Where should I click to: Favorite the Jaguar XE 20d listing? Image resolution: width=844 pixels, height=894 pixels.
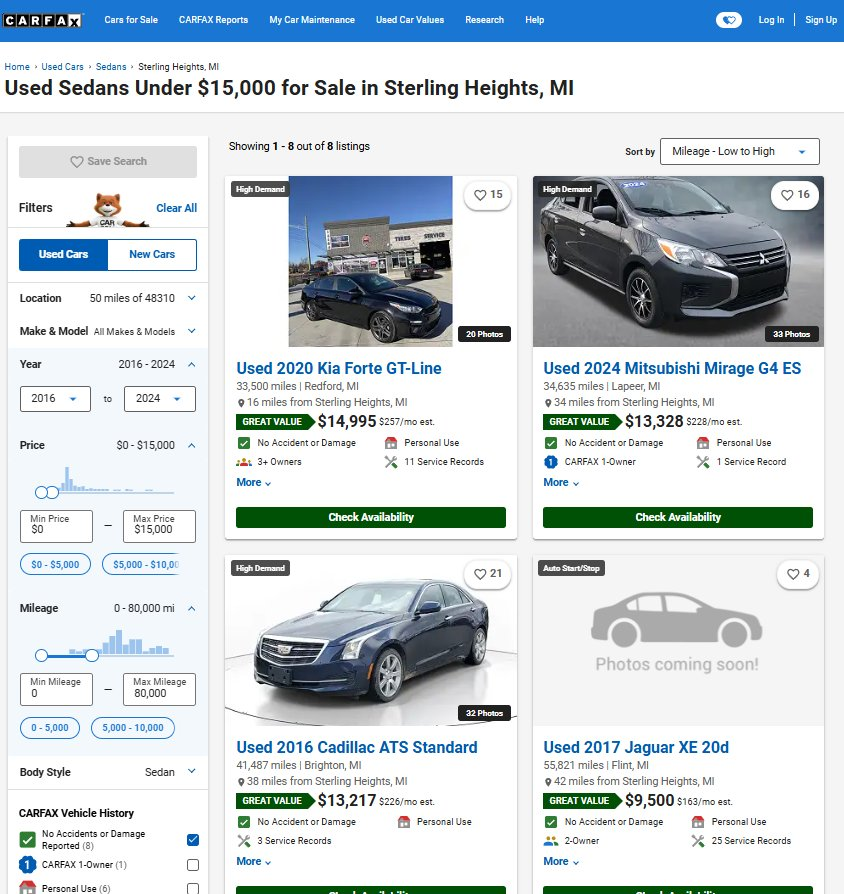[798, 574]
